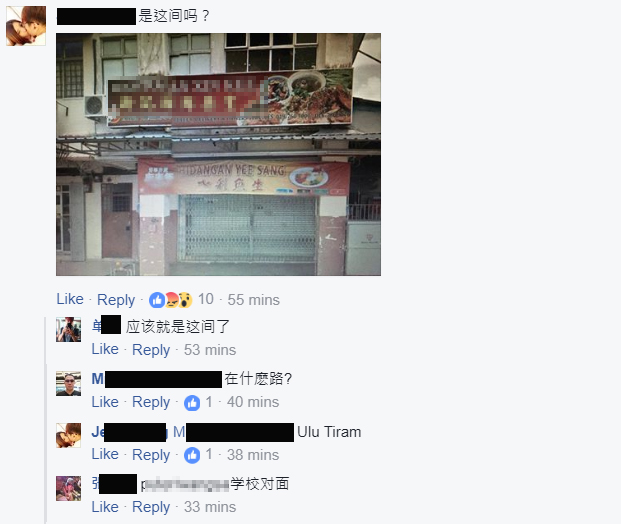Reply to the 在什麽路? comment
This screenshot has height=524, width=621.
(151, 402)
